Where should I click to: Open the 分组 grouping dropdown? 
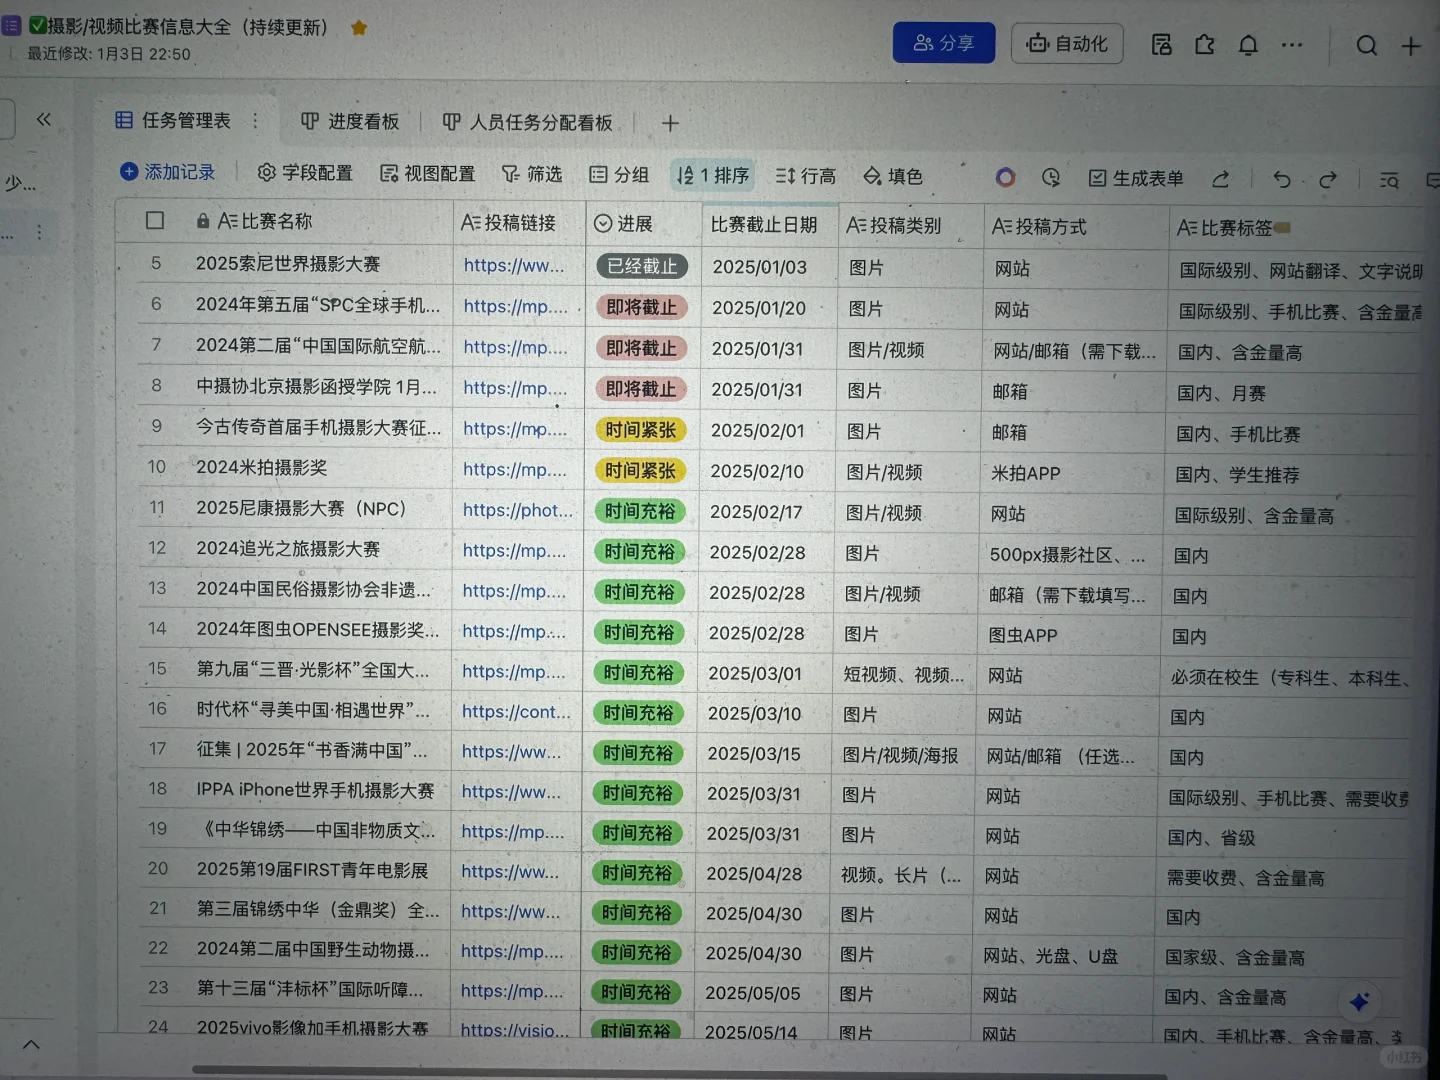[619, 175]
